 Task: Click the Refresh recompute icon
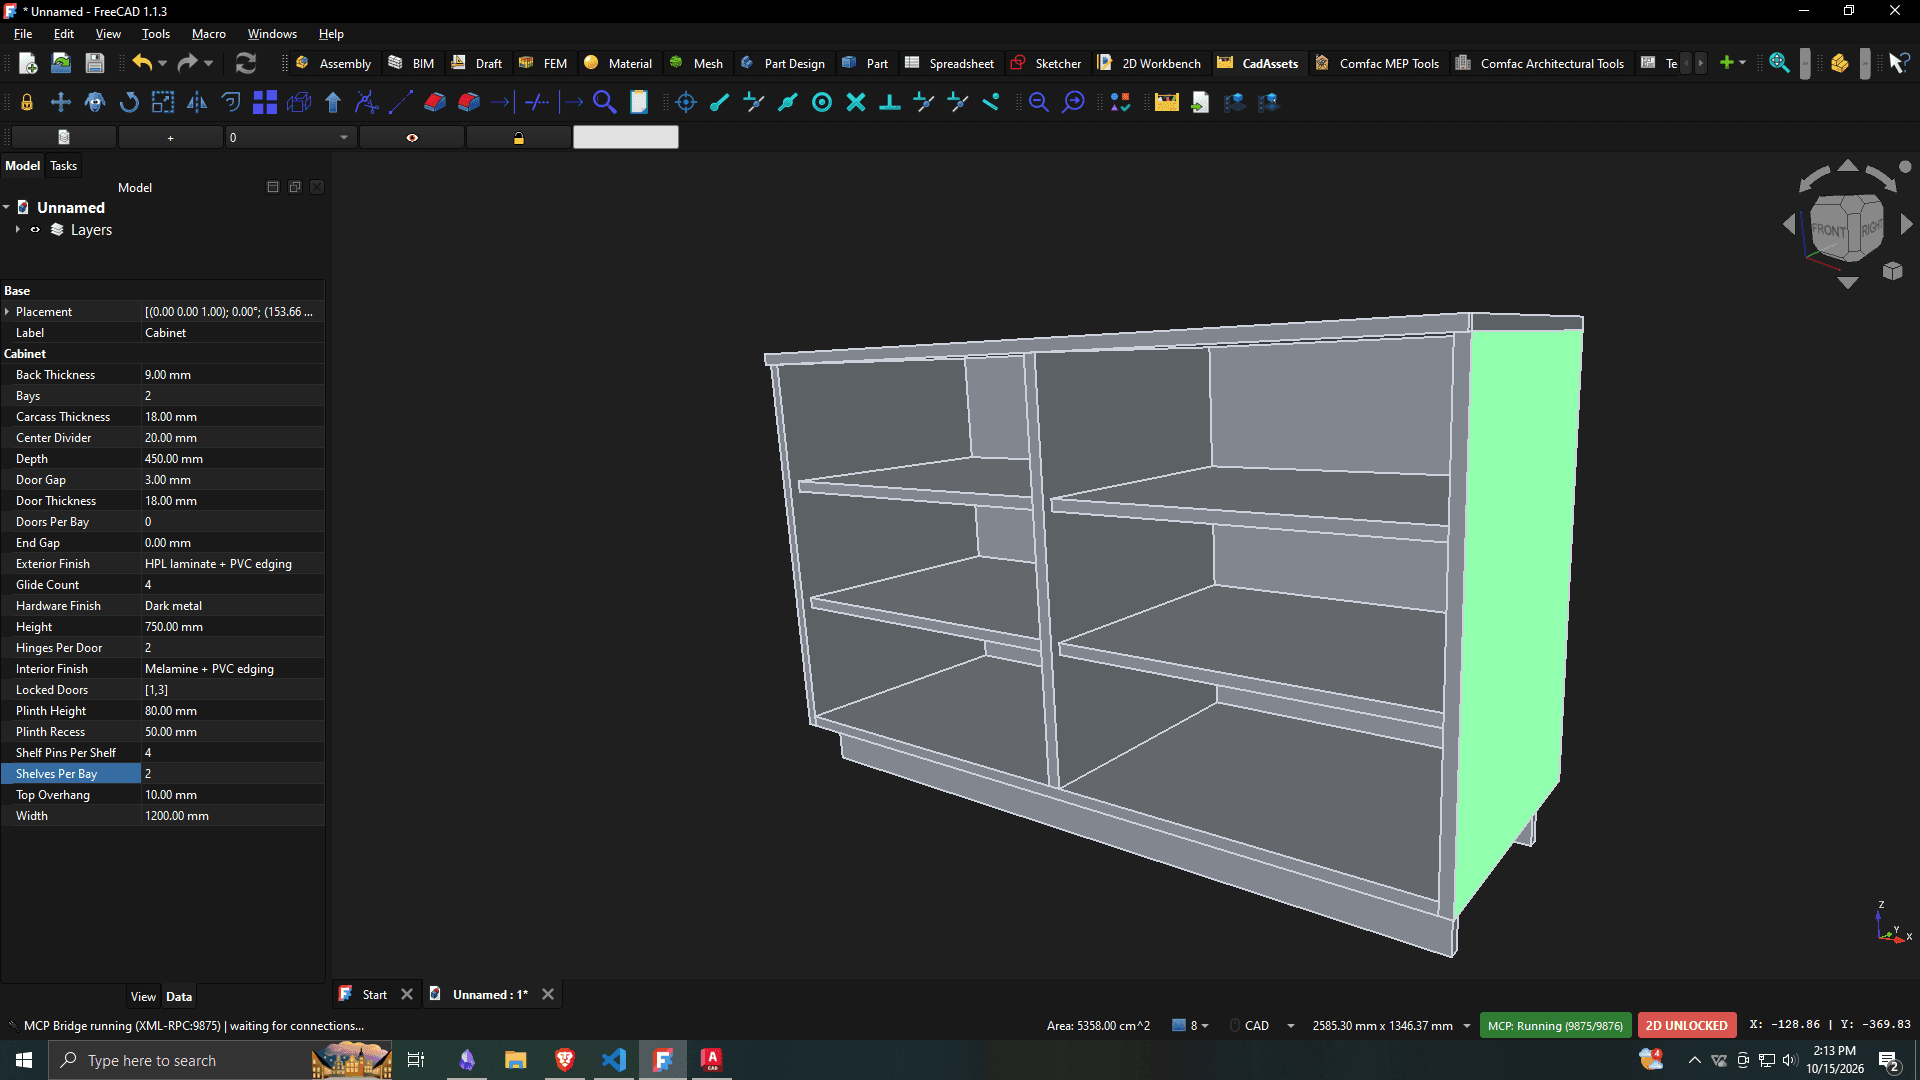coord(246,63)
